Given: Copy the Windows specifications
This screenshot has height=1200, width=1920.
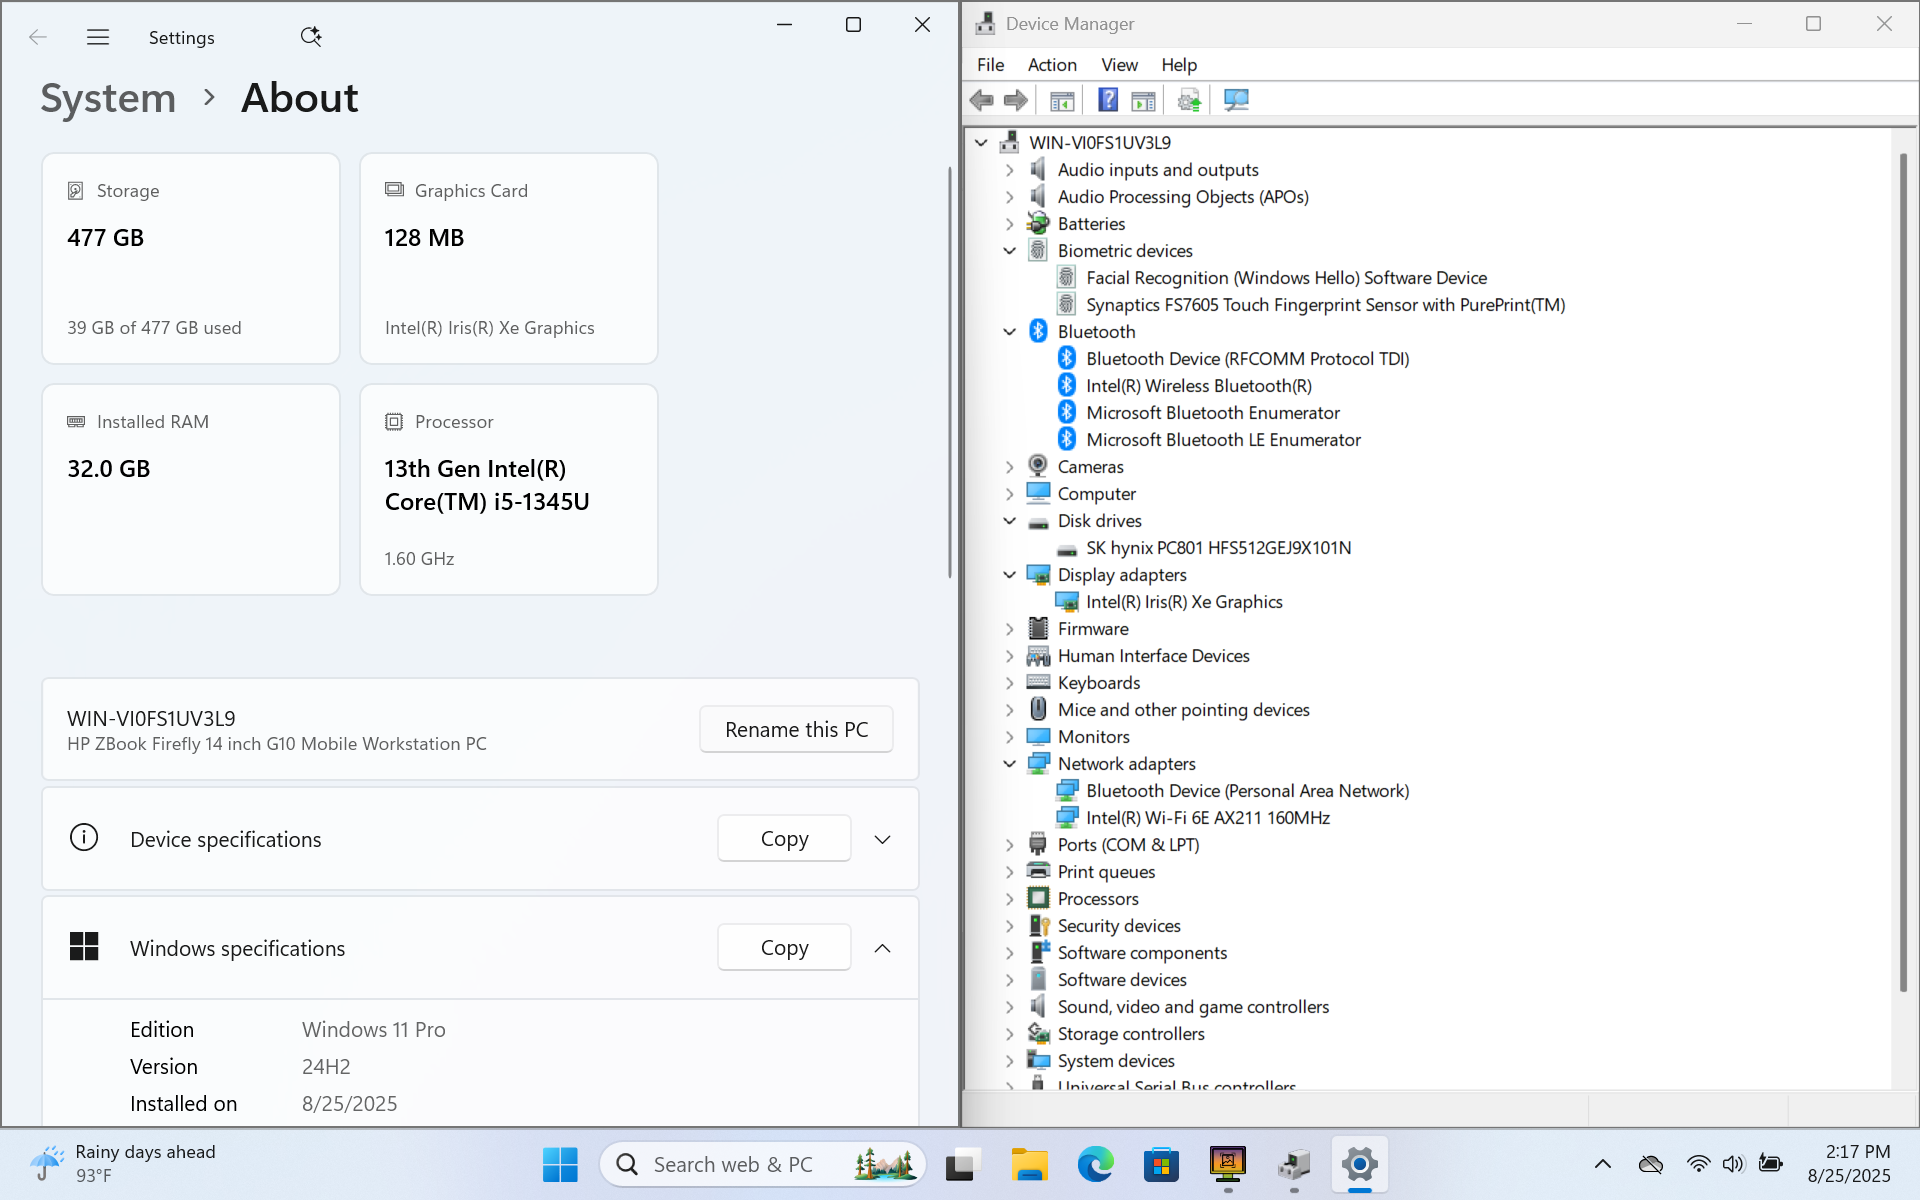Looking at the screenshot, I should tap(784, 948).
